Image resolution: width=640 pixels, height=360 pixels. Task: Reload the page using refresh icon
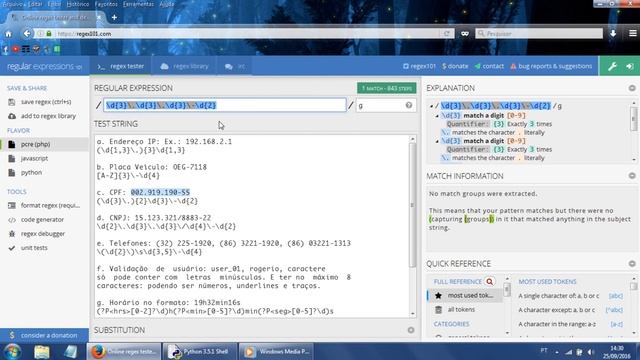coord(447,33)
